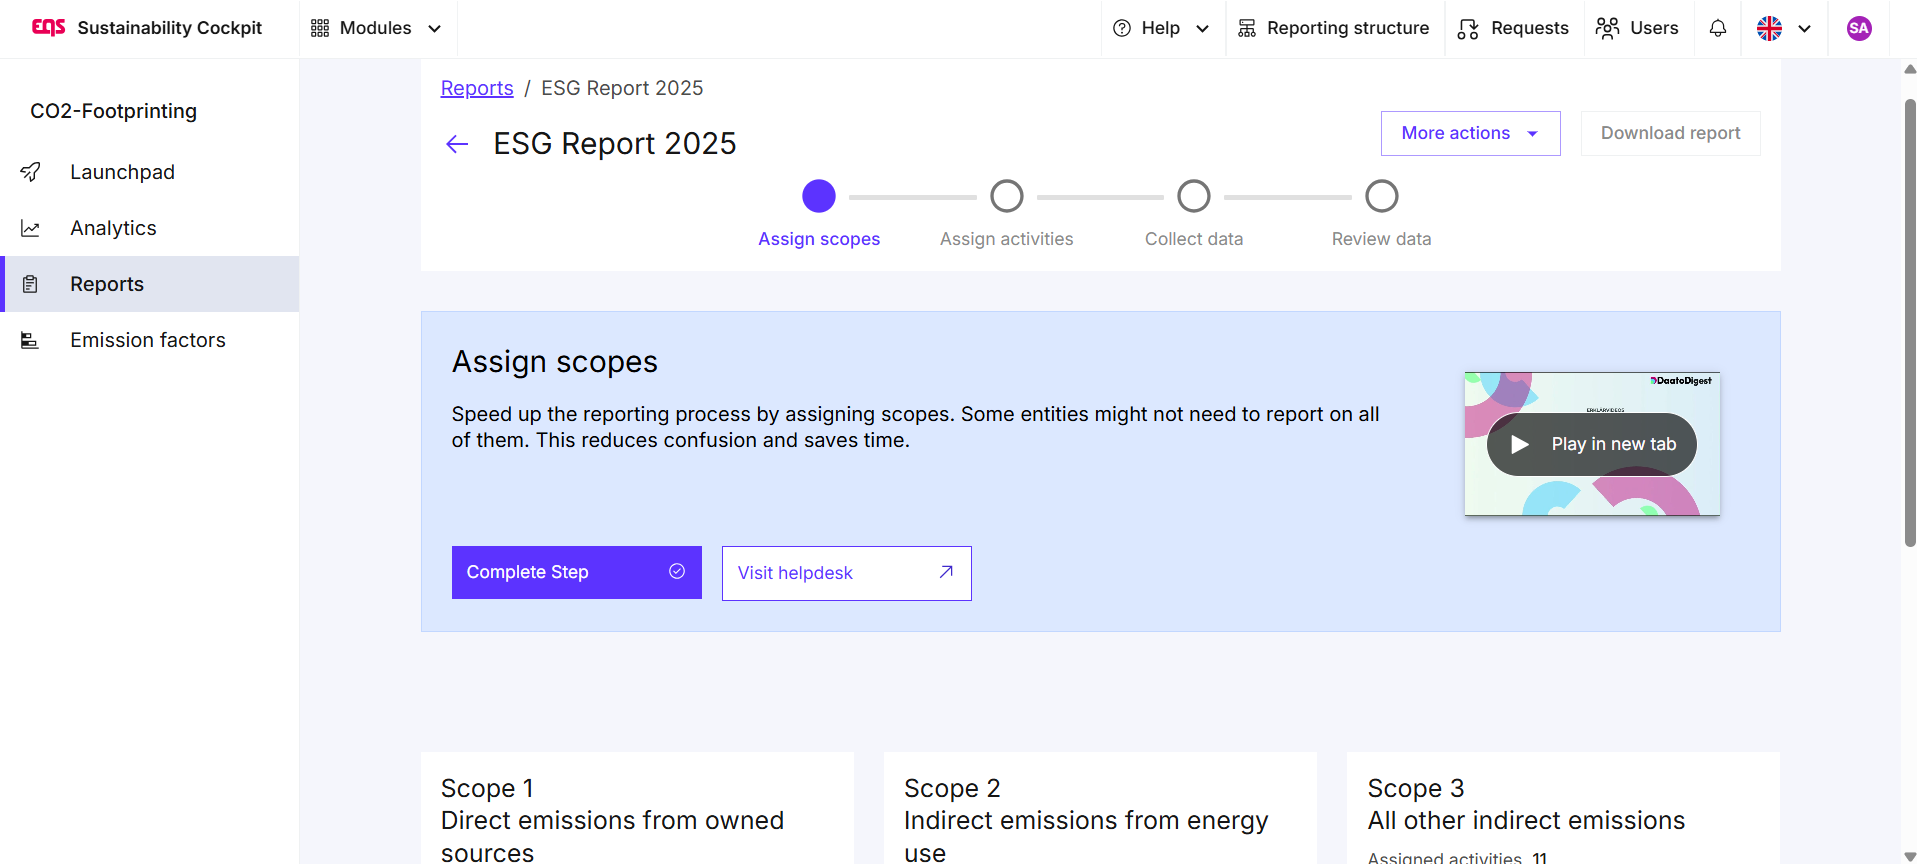Click the Emission factors sidebar icon
This screenshot has height=864, width=1917.
coord(31,340)
